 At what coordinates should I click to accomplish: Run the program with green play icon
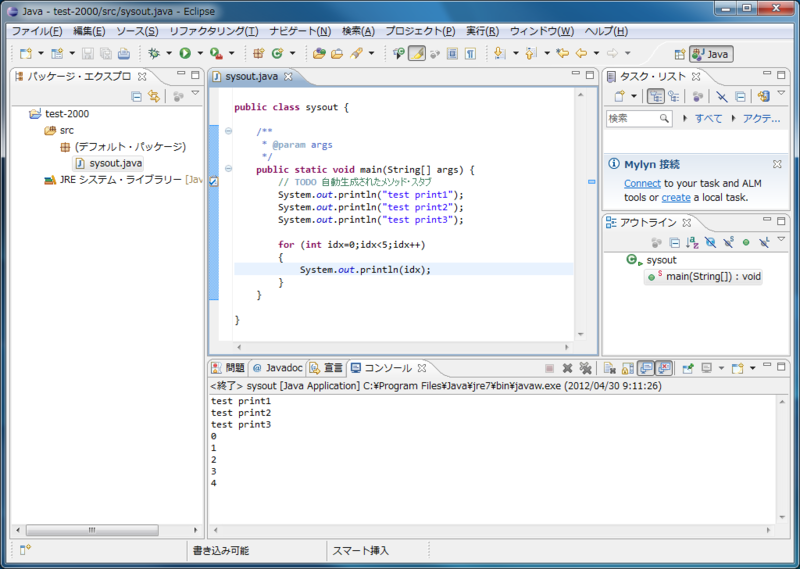(x=185, y=53)
